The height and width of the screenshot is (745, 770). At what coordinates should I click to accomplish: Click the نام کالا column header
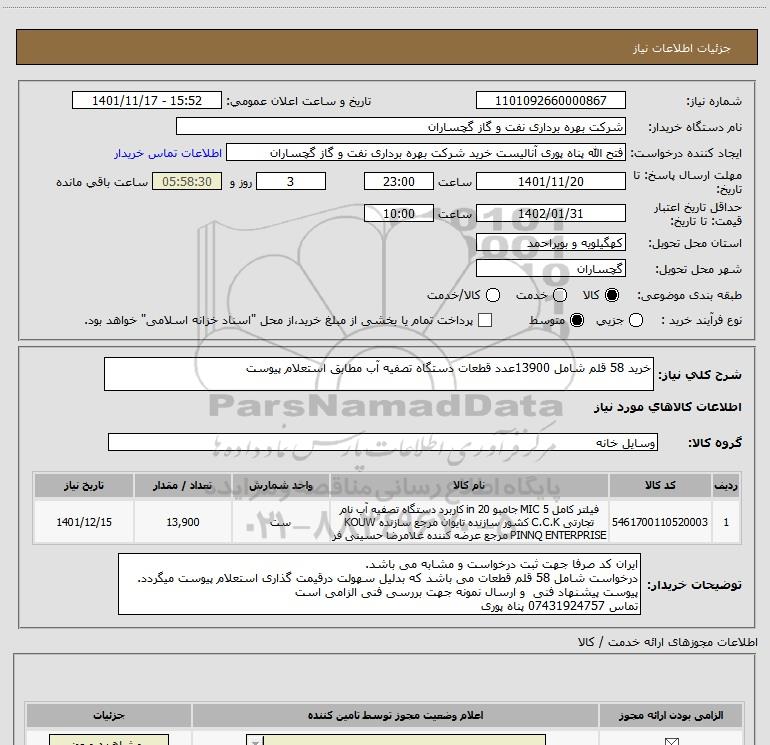[468, 486]
